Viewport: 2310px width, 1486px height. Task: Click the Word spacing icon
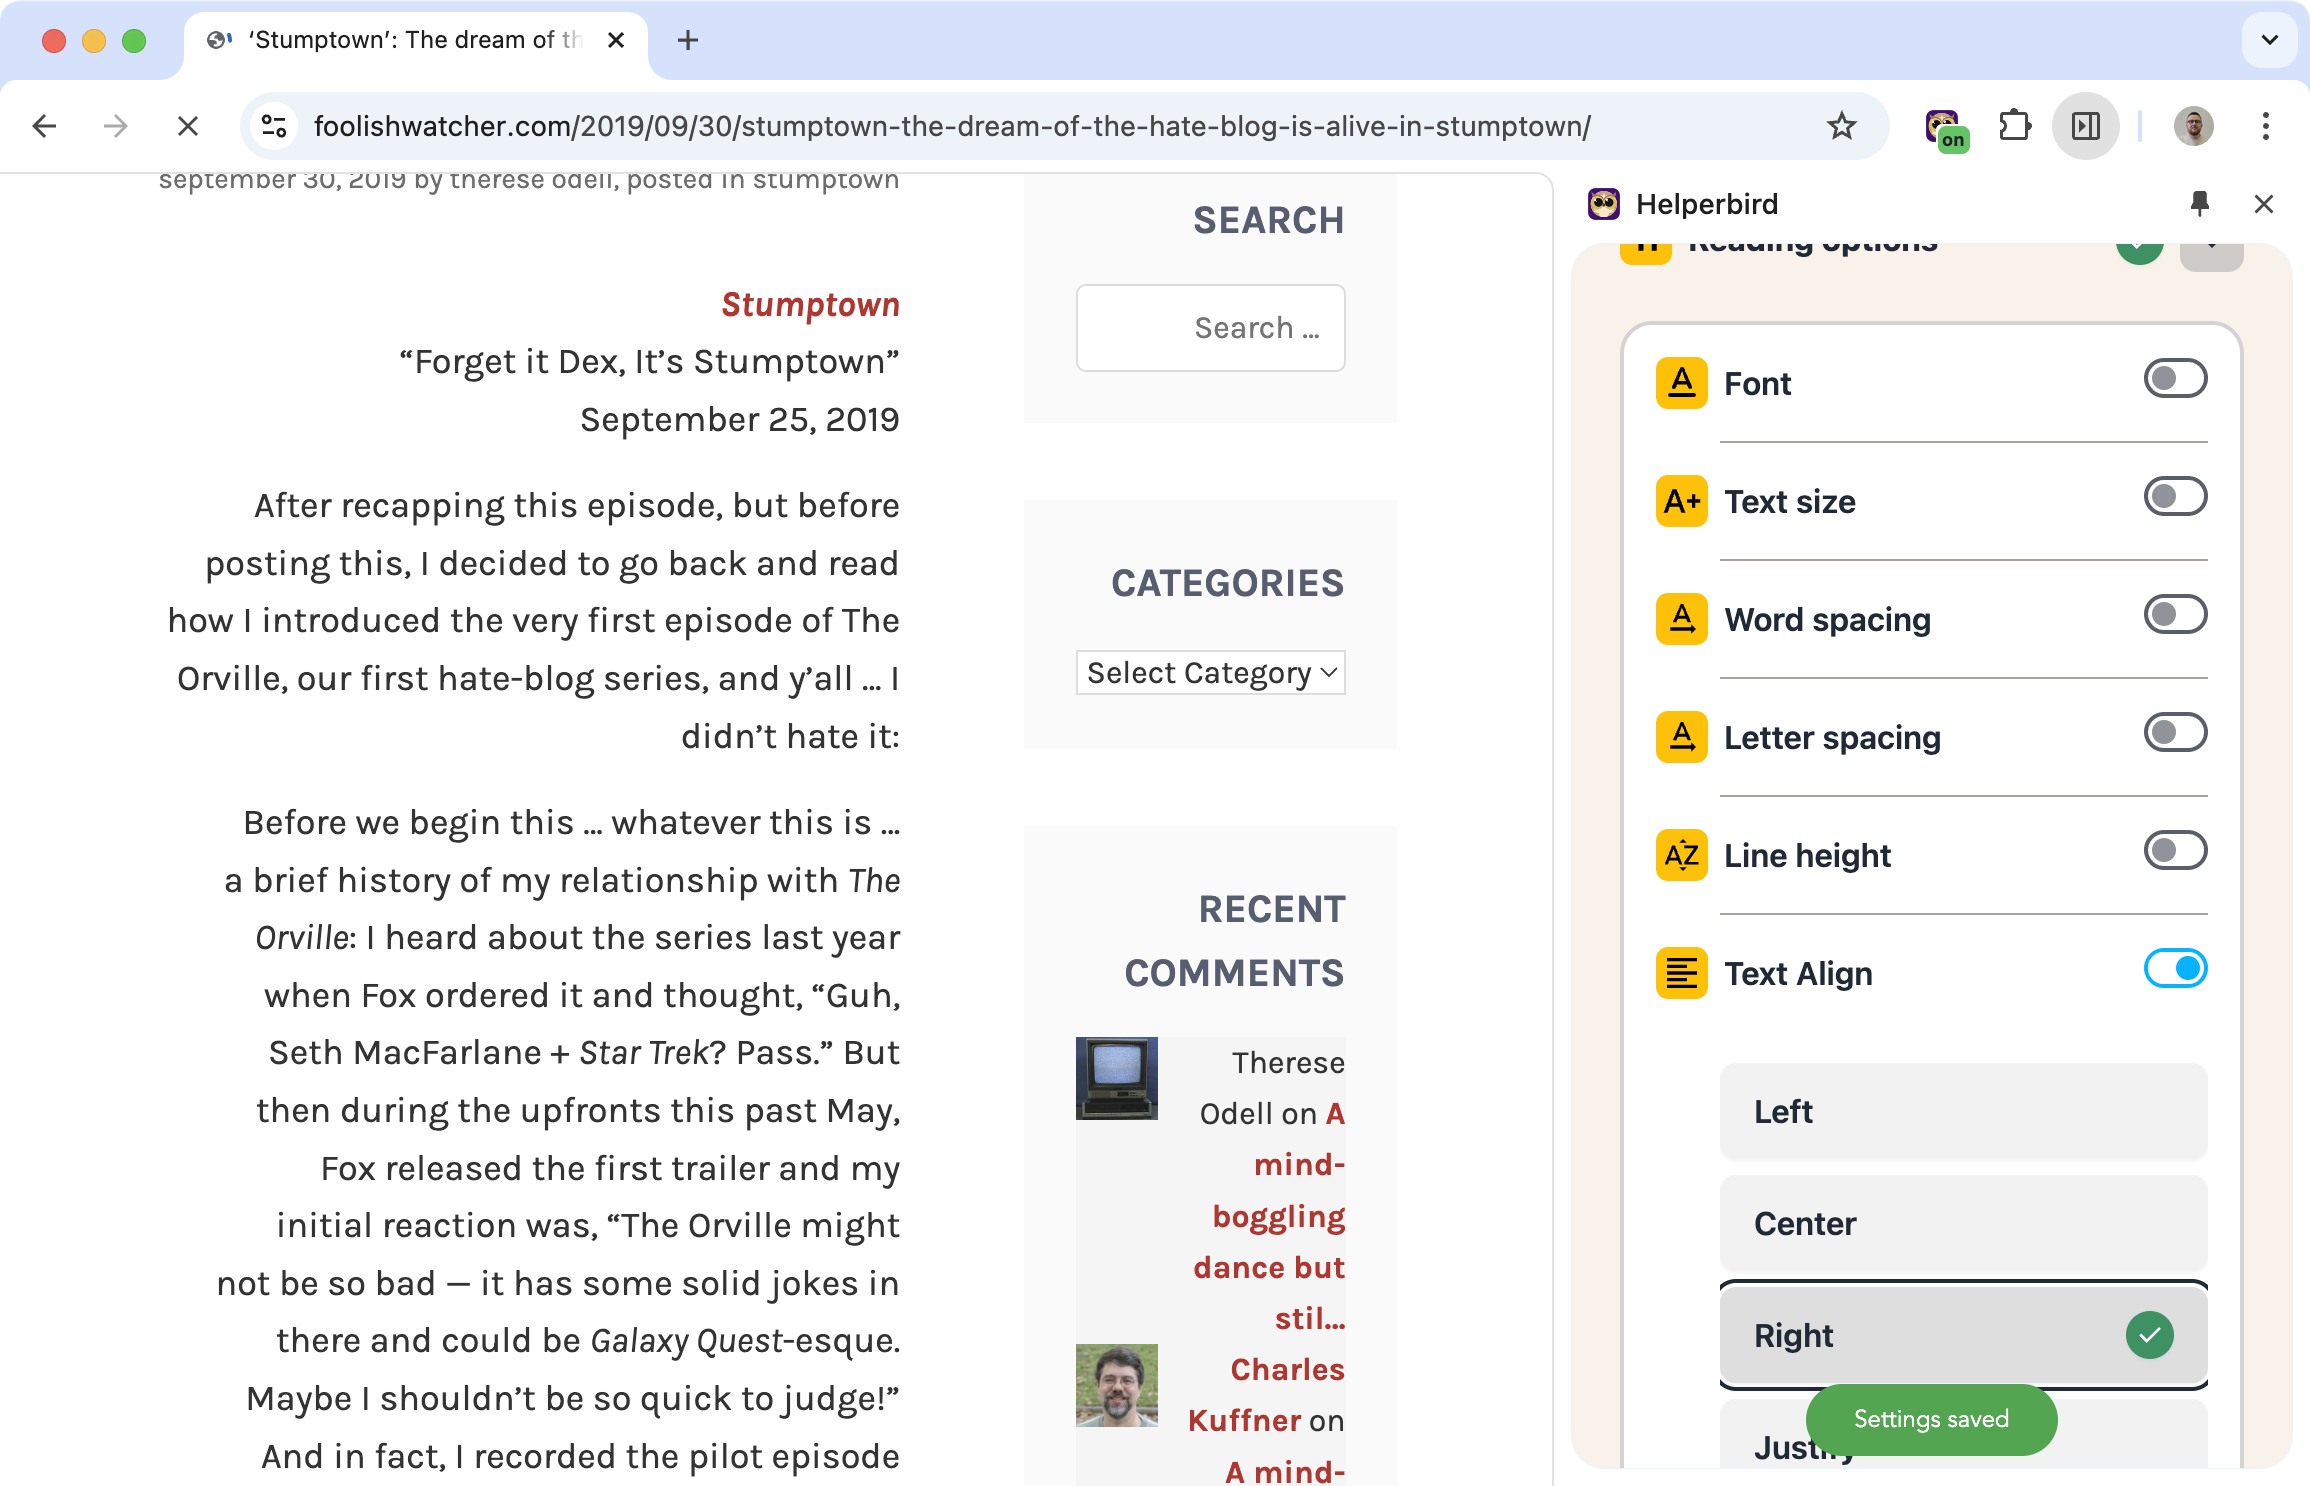pyautogui.click(x=1681, y=619)
